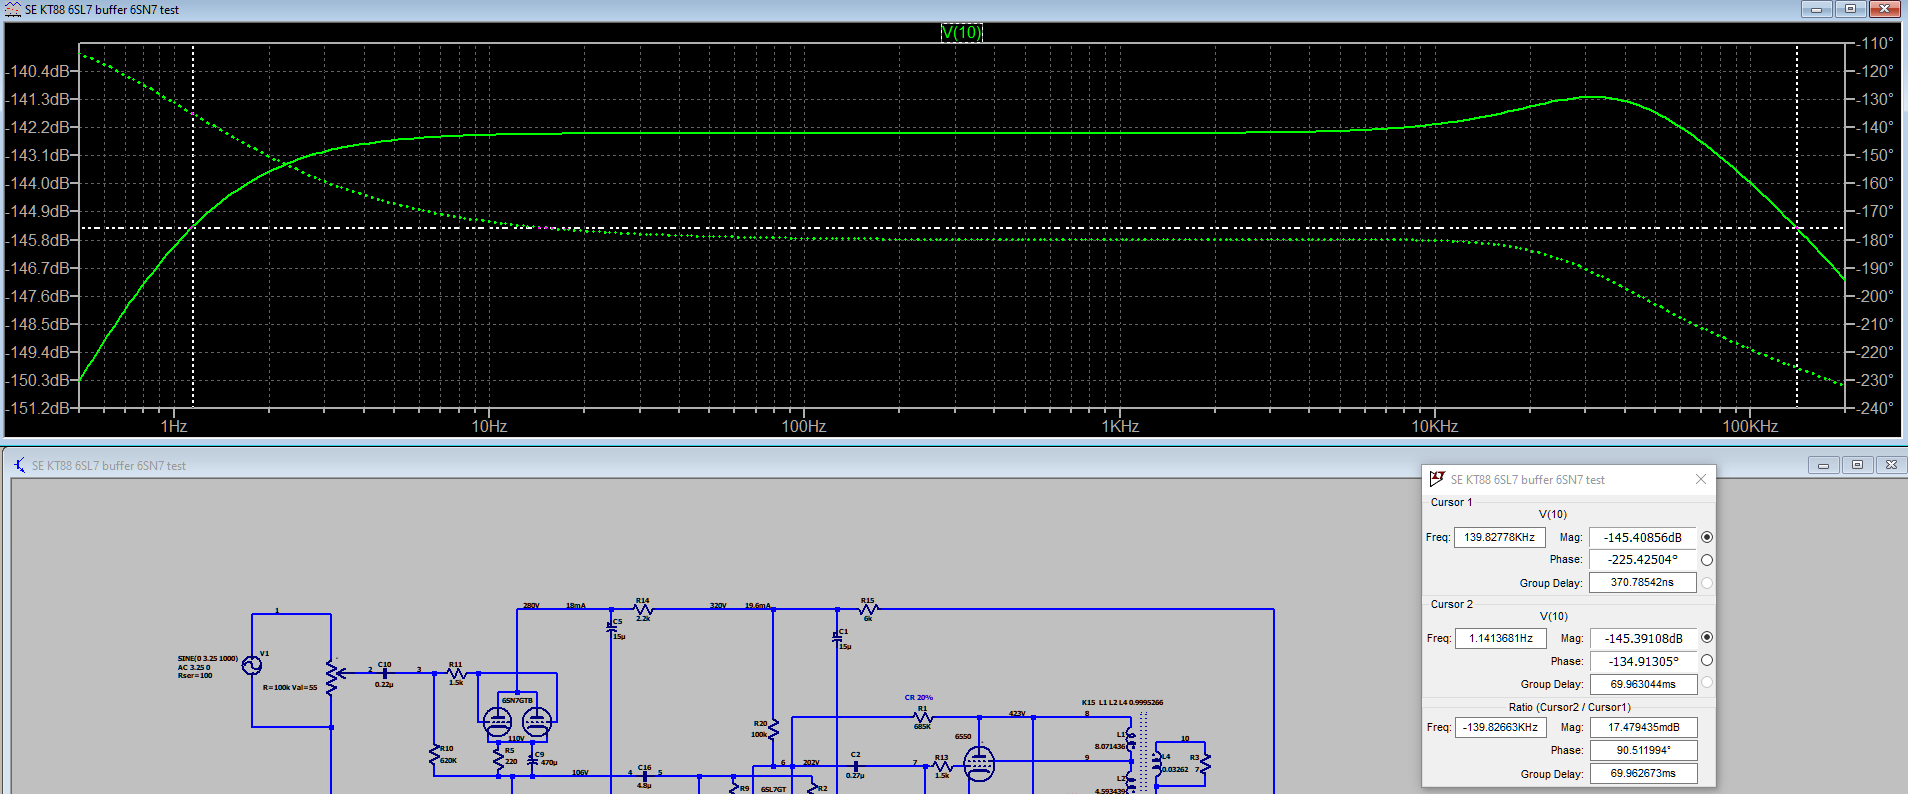Close the cursor readout dialog
The height and width of the screenshot is (794, 1908).
1700,479
